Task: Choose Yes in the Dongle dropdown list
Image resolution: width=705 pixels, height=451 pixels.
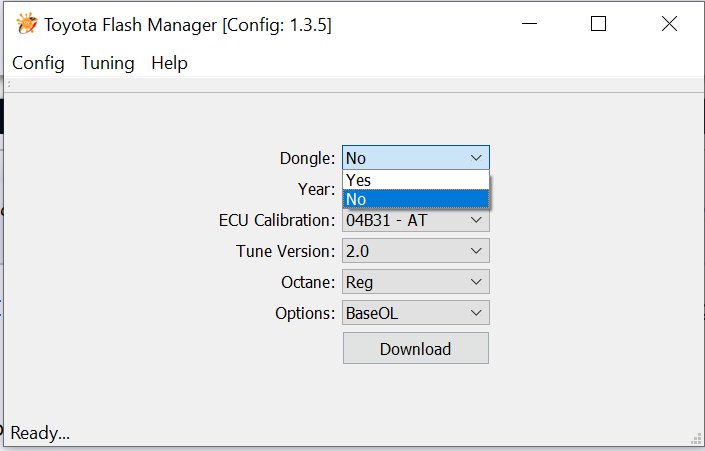Action: pyautogui.click(x=416, y=180)
